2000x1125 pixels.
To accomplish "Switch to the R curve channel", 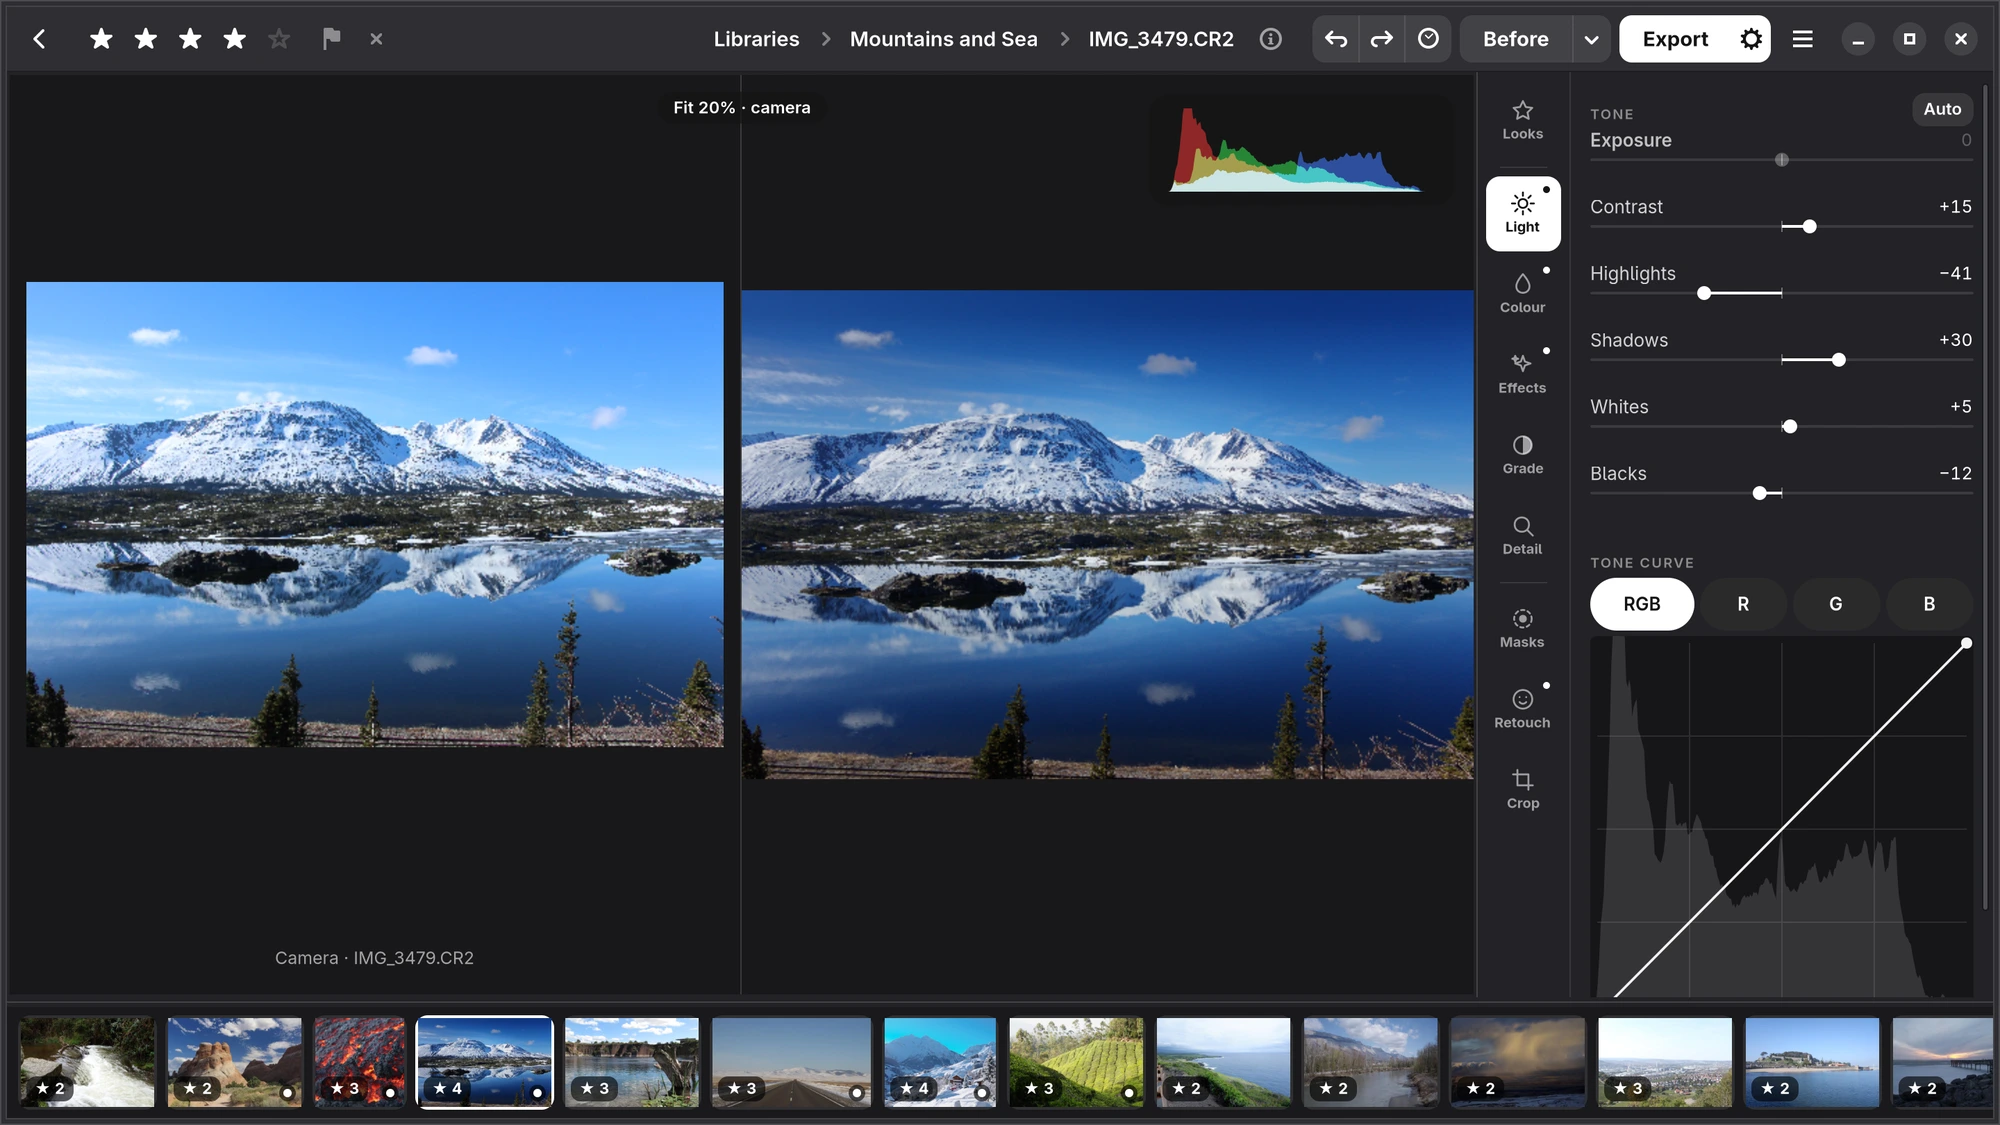I will (1743, 604).
